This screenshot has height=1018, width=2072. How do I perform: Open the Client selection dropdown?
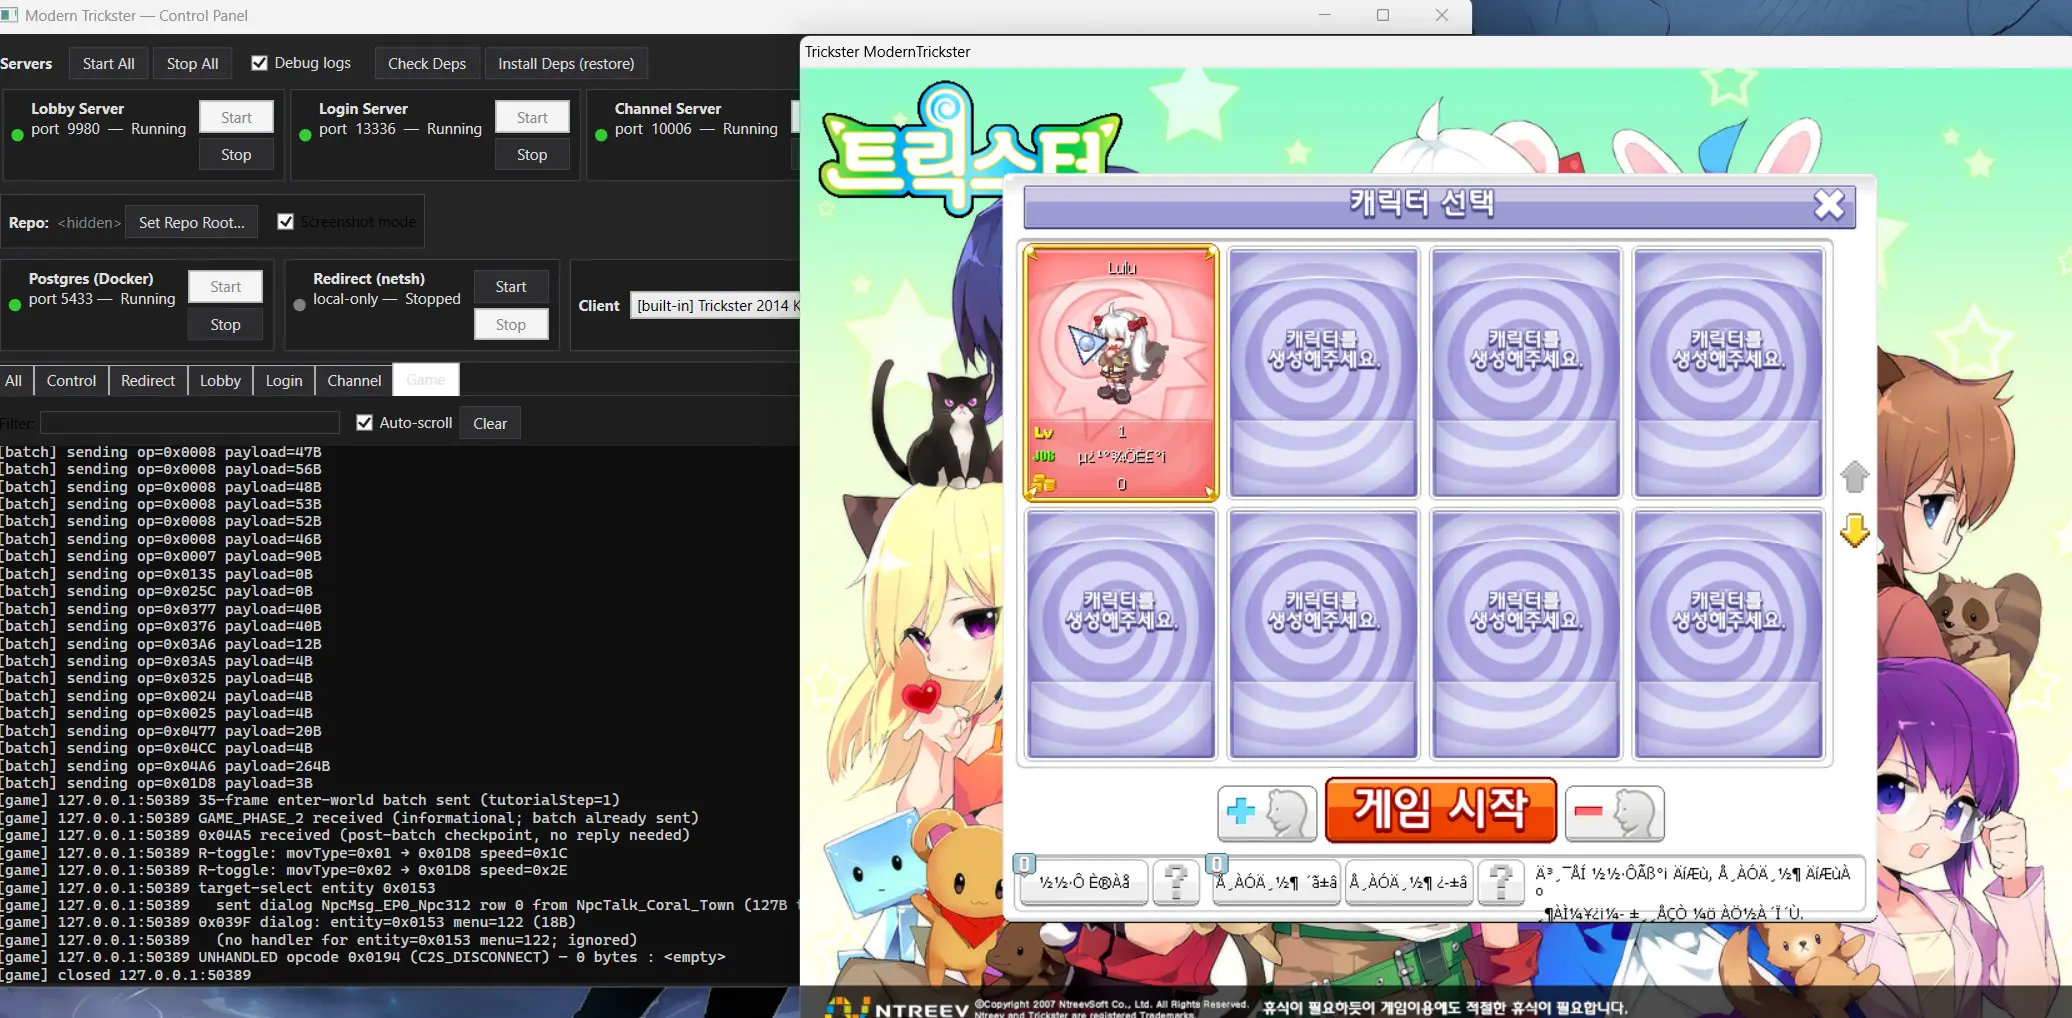(x=715, y=306)
